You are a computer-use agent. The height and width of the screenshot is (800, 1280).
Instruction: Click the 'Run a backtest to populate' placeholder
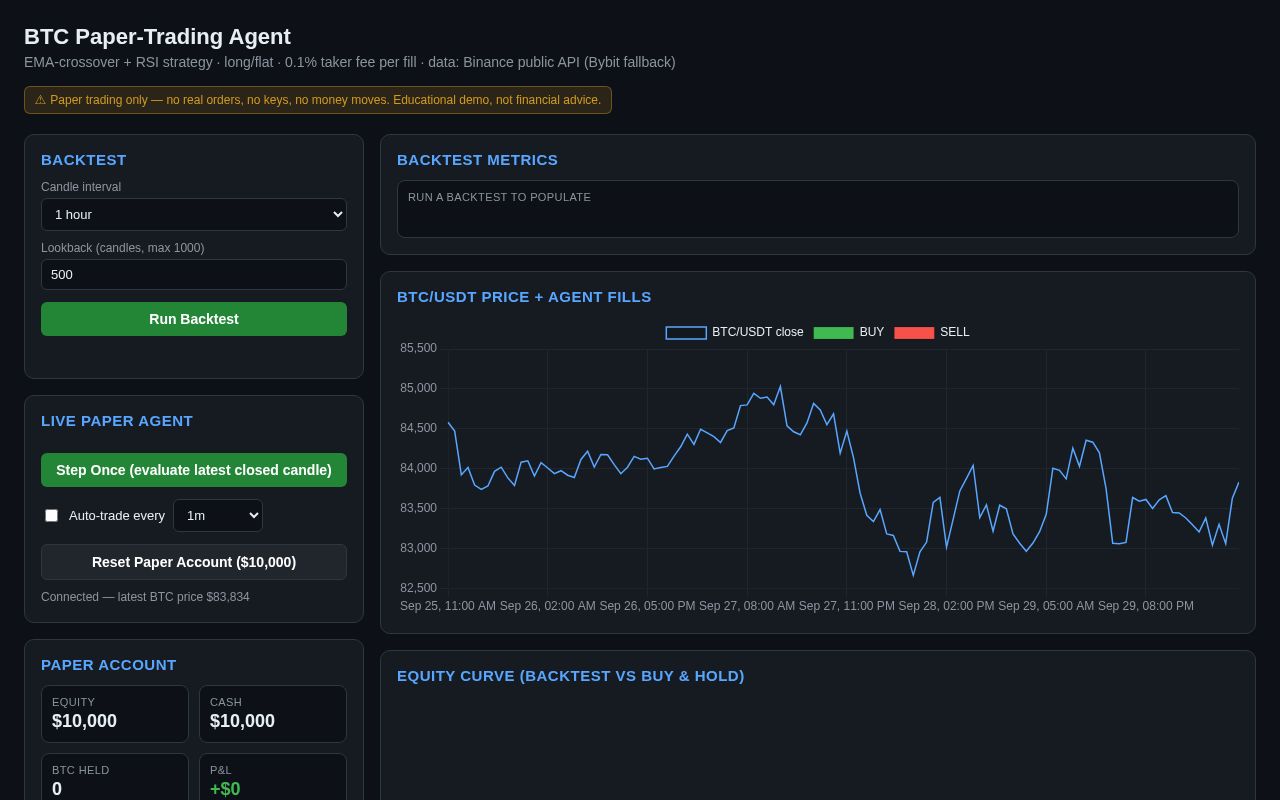pos(499,197)
